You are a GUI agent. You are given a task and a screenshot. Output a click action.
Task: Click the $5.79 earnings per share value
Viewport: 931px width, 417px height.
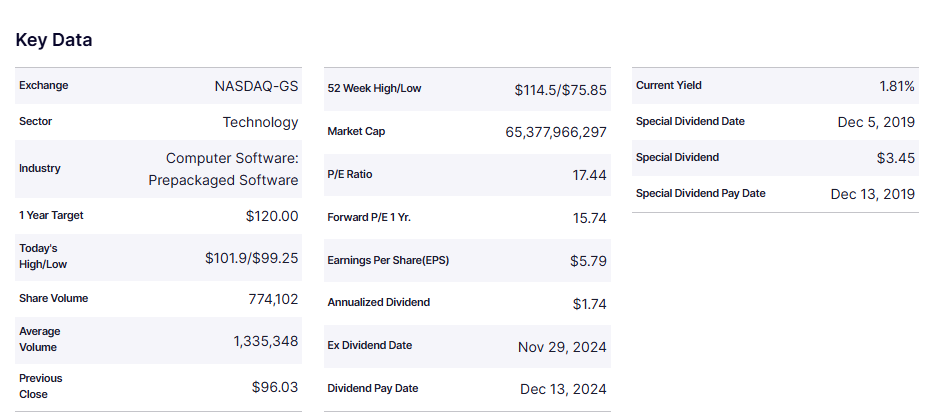(x=588, y=261)
